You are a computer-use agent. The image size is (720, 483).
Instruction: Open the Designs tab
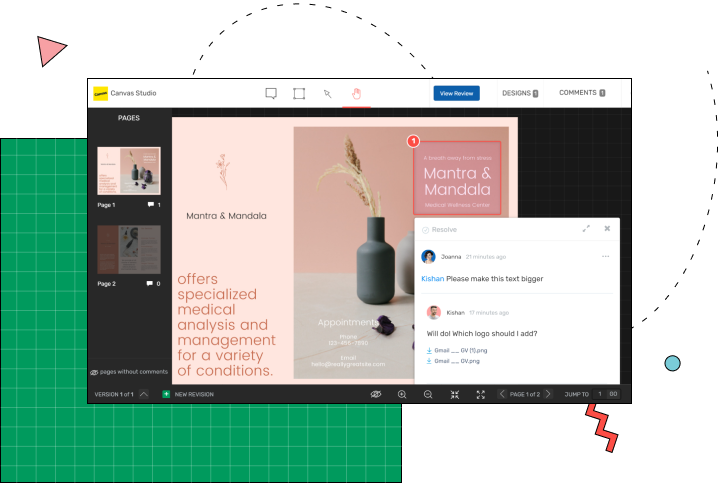tap(519, 93)
